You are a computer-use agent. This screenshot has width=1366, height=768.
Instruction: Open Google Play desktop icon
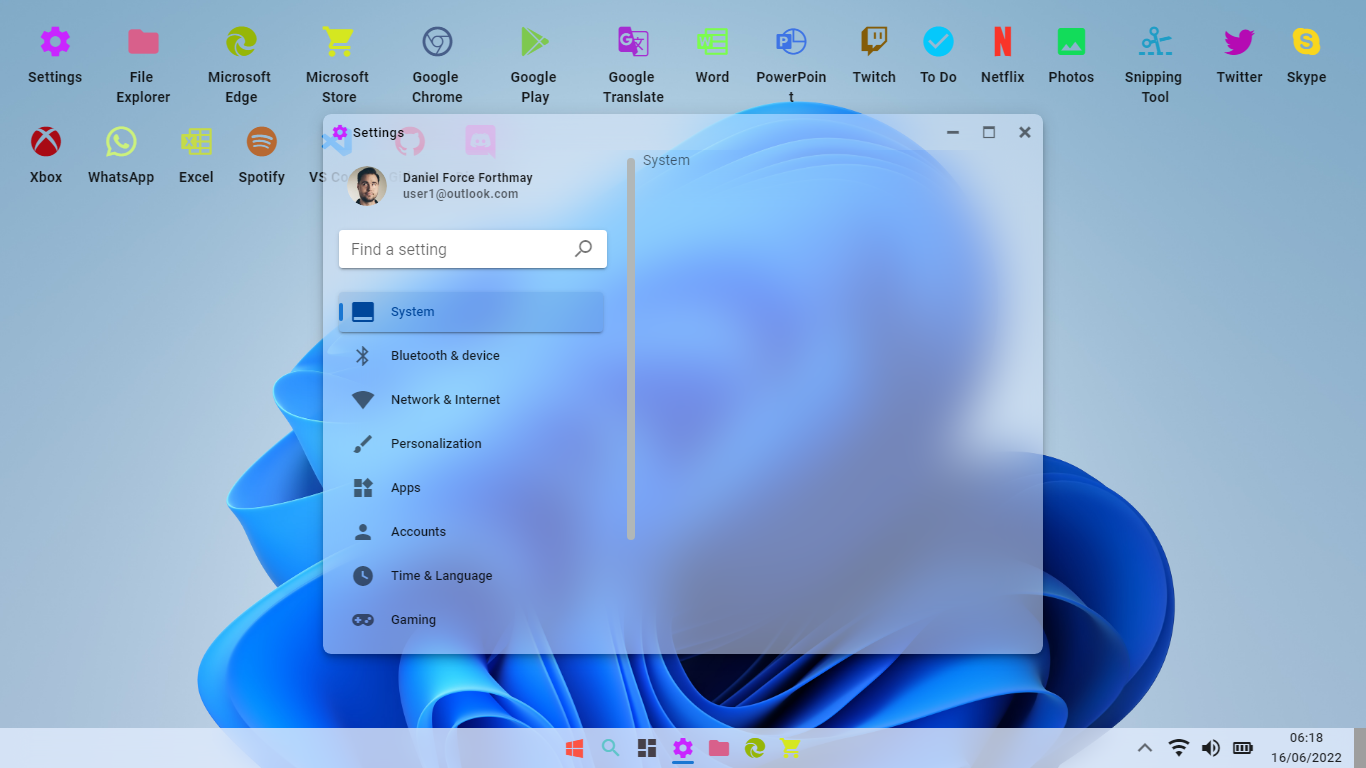[535, 67]
